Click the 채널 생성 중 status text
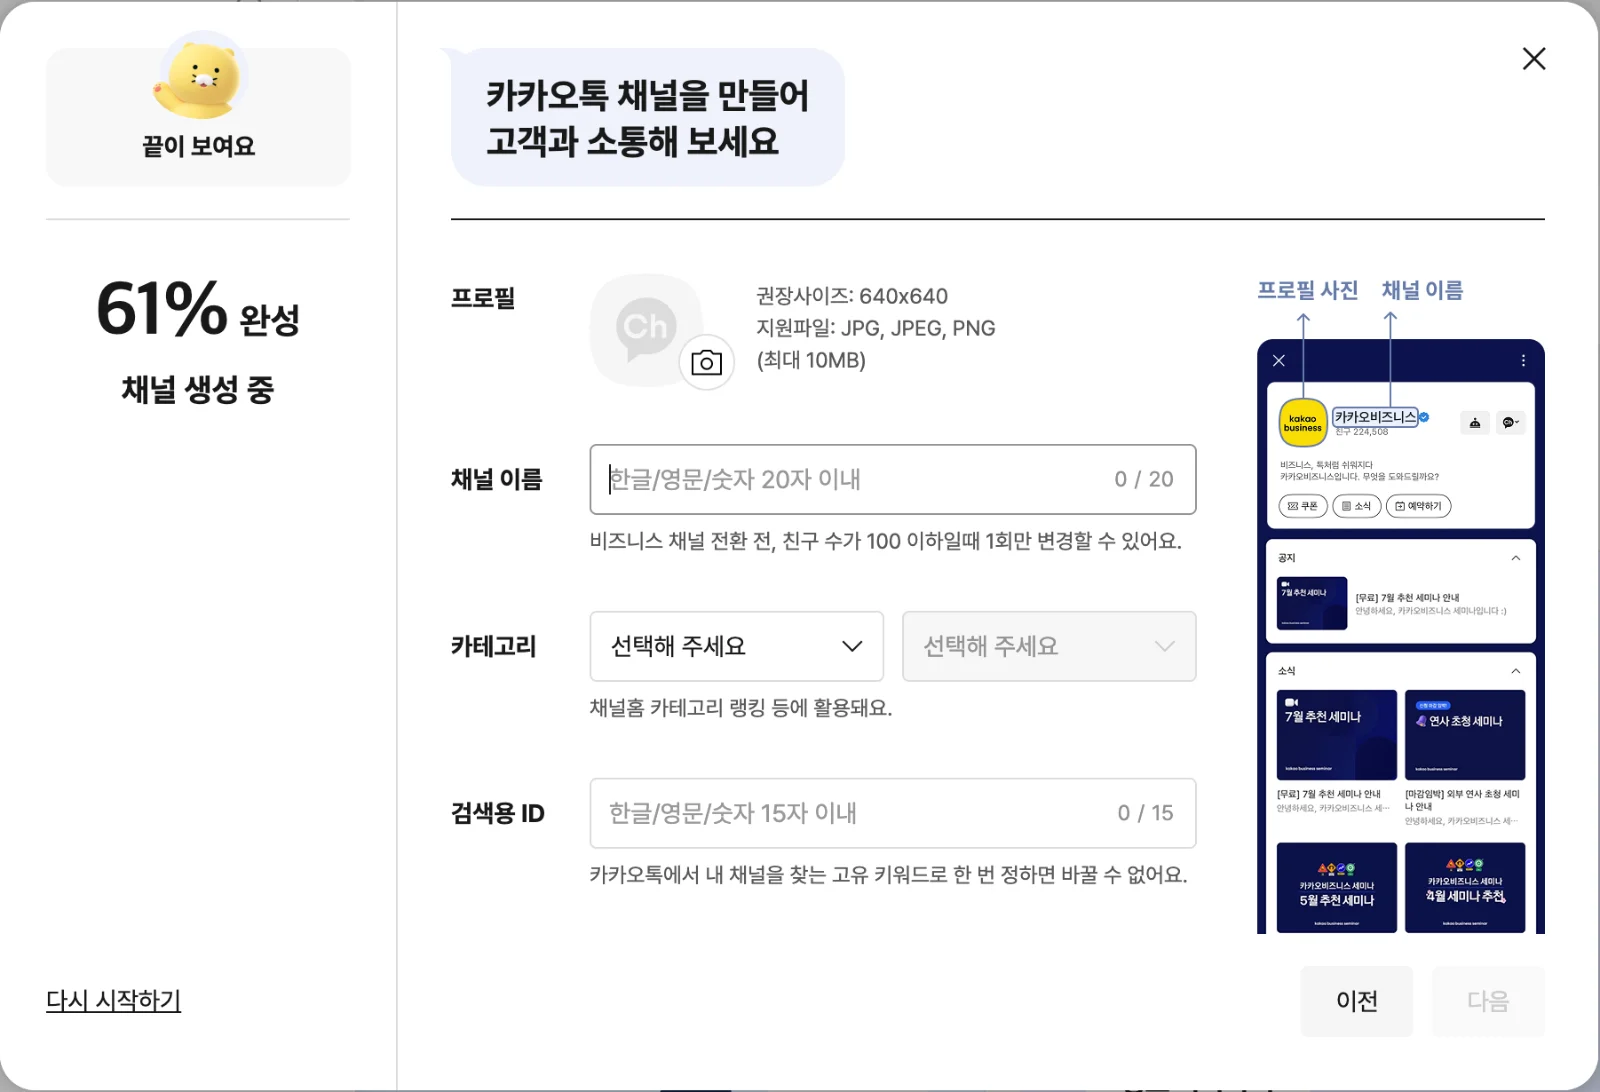 point(198,389)
